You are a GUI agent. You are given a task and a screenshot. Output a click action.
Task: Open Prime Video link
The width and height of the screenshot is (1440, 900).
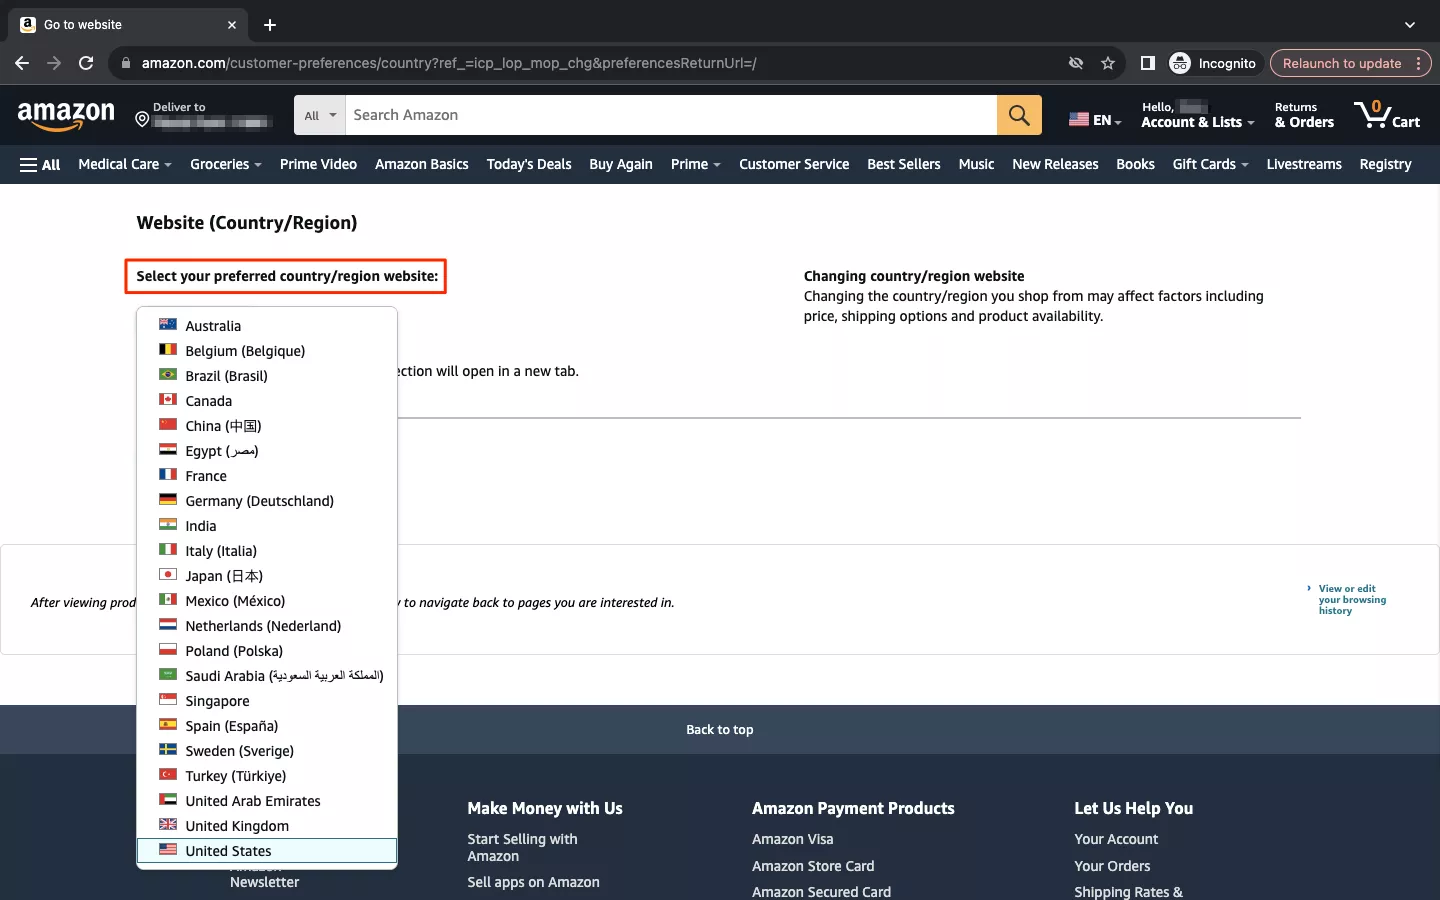pyautogui.click(x=318, y=164)
